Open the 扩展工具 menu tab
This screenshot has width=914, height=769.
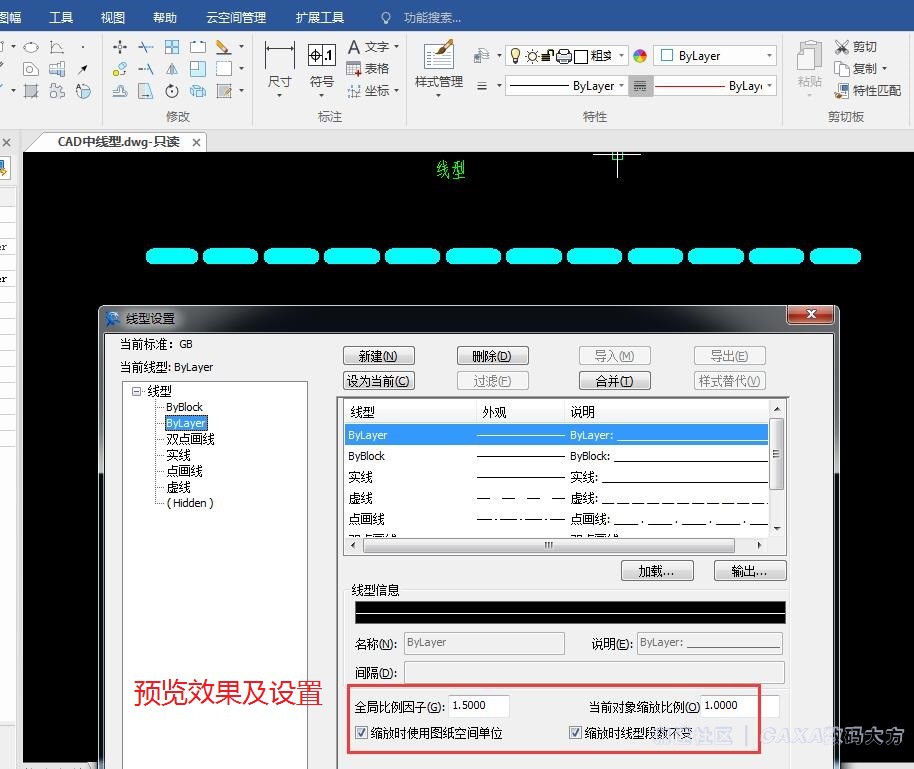(x=320, y=18)
